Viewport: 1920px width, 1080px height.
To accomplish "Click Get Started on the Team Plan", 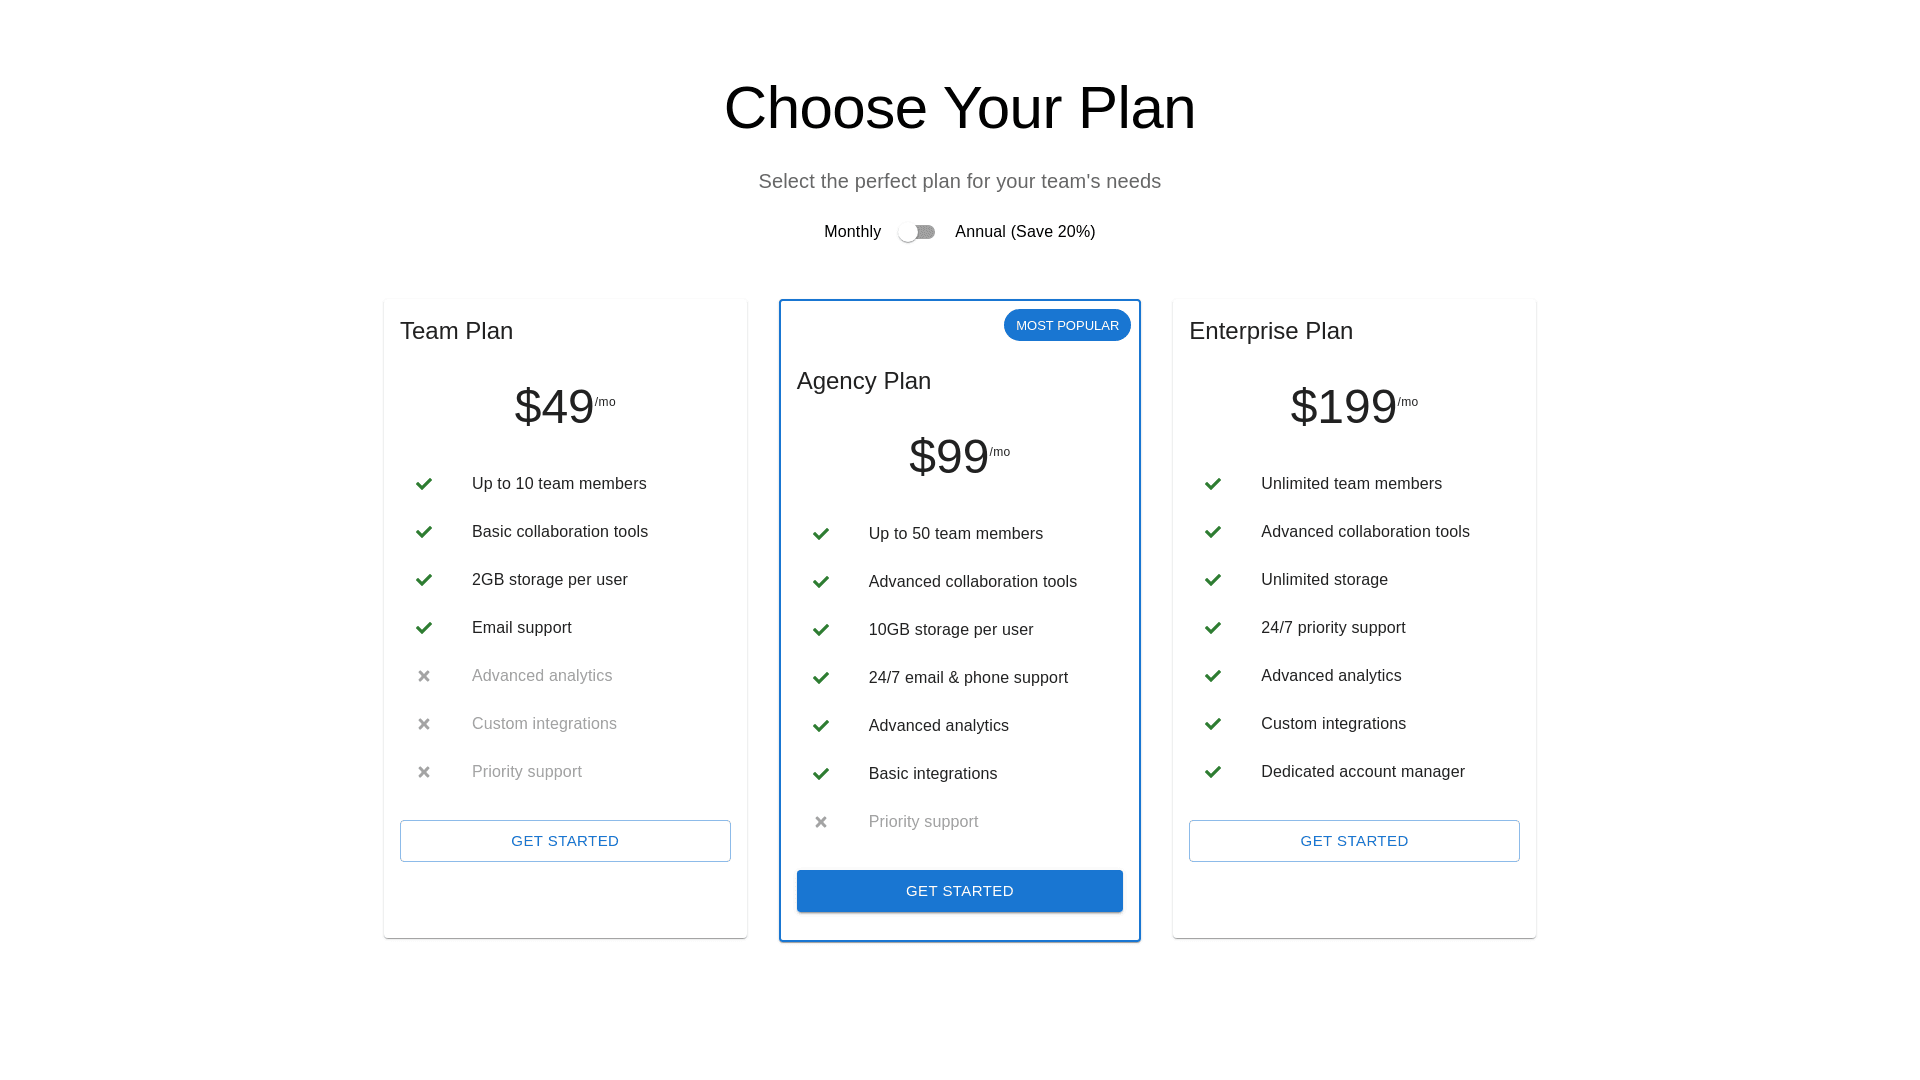I will (565, 841).
